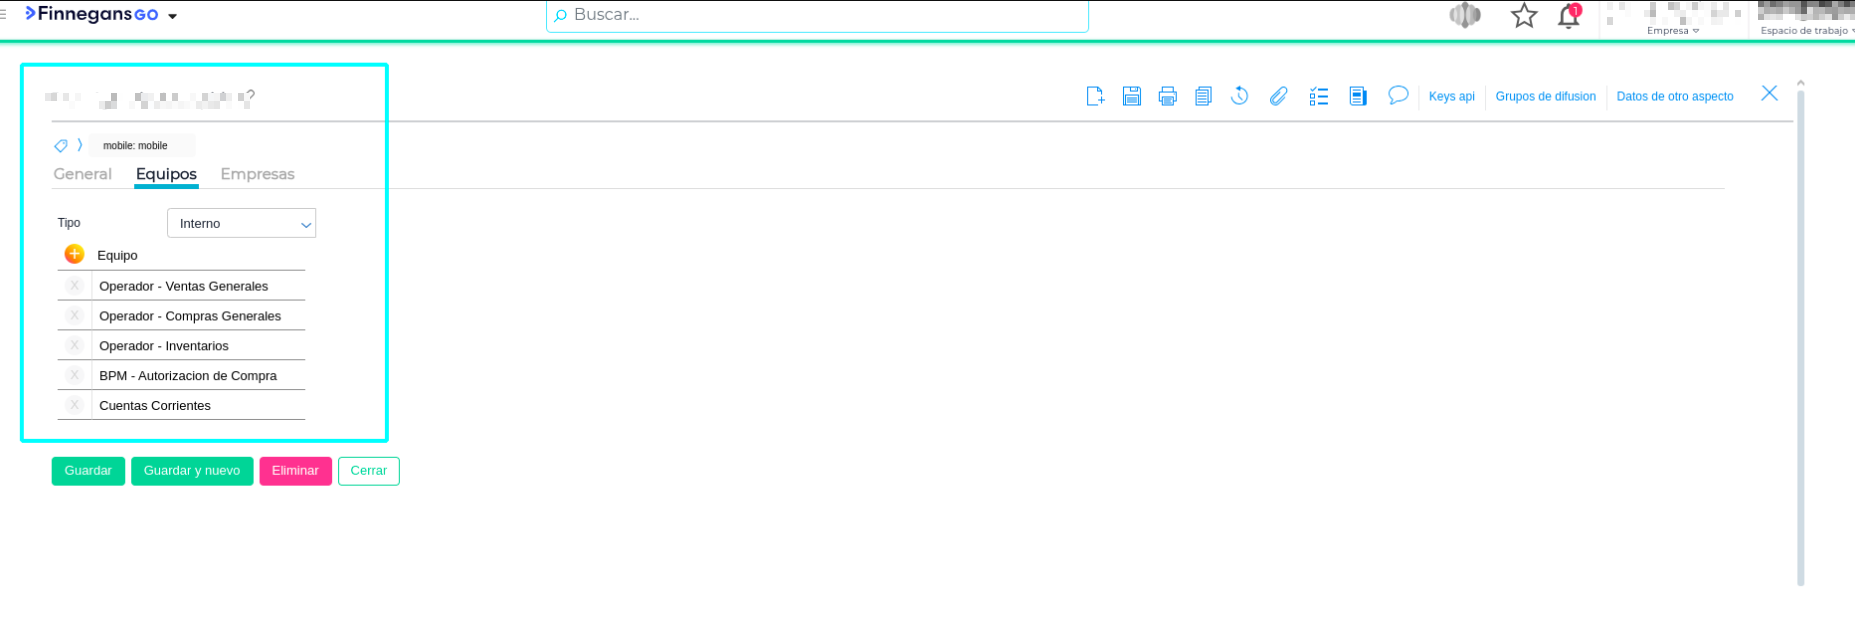Expand the FinnegansGO menu arrow
1855x620 pixels.
pyautogui.click(x=173, y=16)
